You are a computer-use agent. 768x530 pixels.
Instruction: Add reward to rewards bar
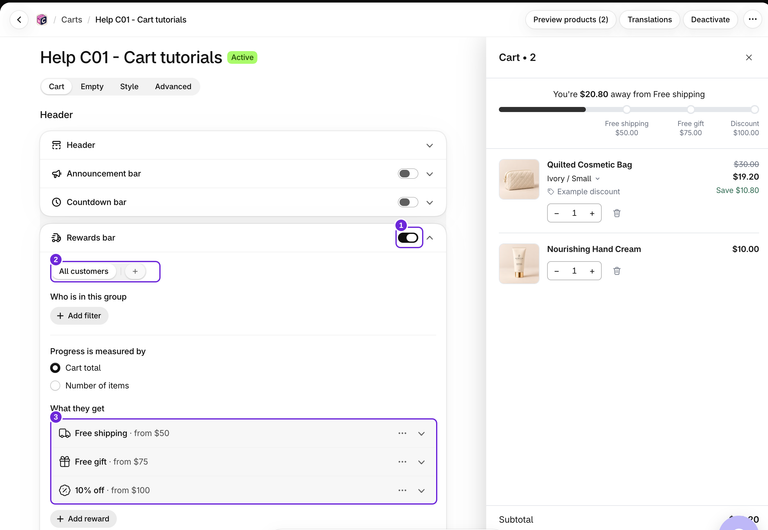[83, 519]
